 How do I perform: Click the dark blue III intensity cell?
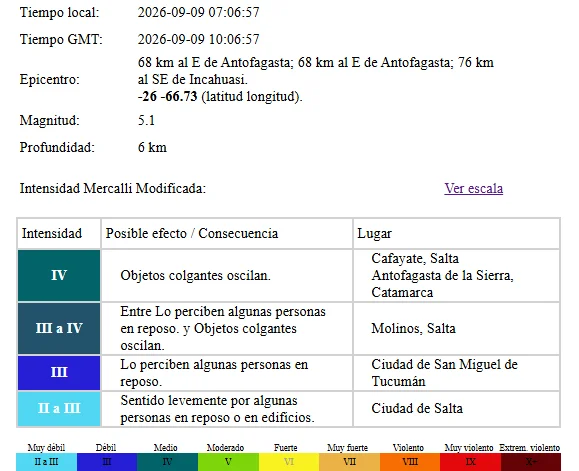click(59, 373)
